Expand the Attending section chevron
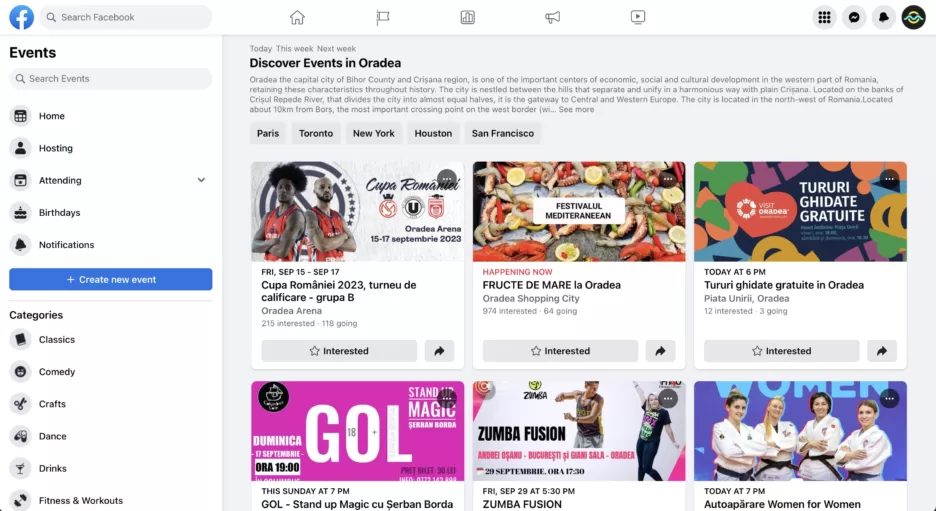 201,180
